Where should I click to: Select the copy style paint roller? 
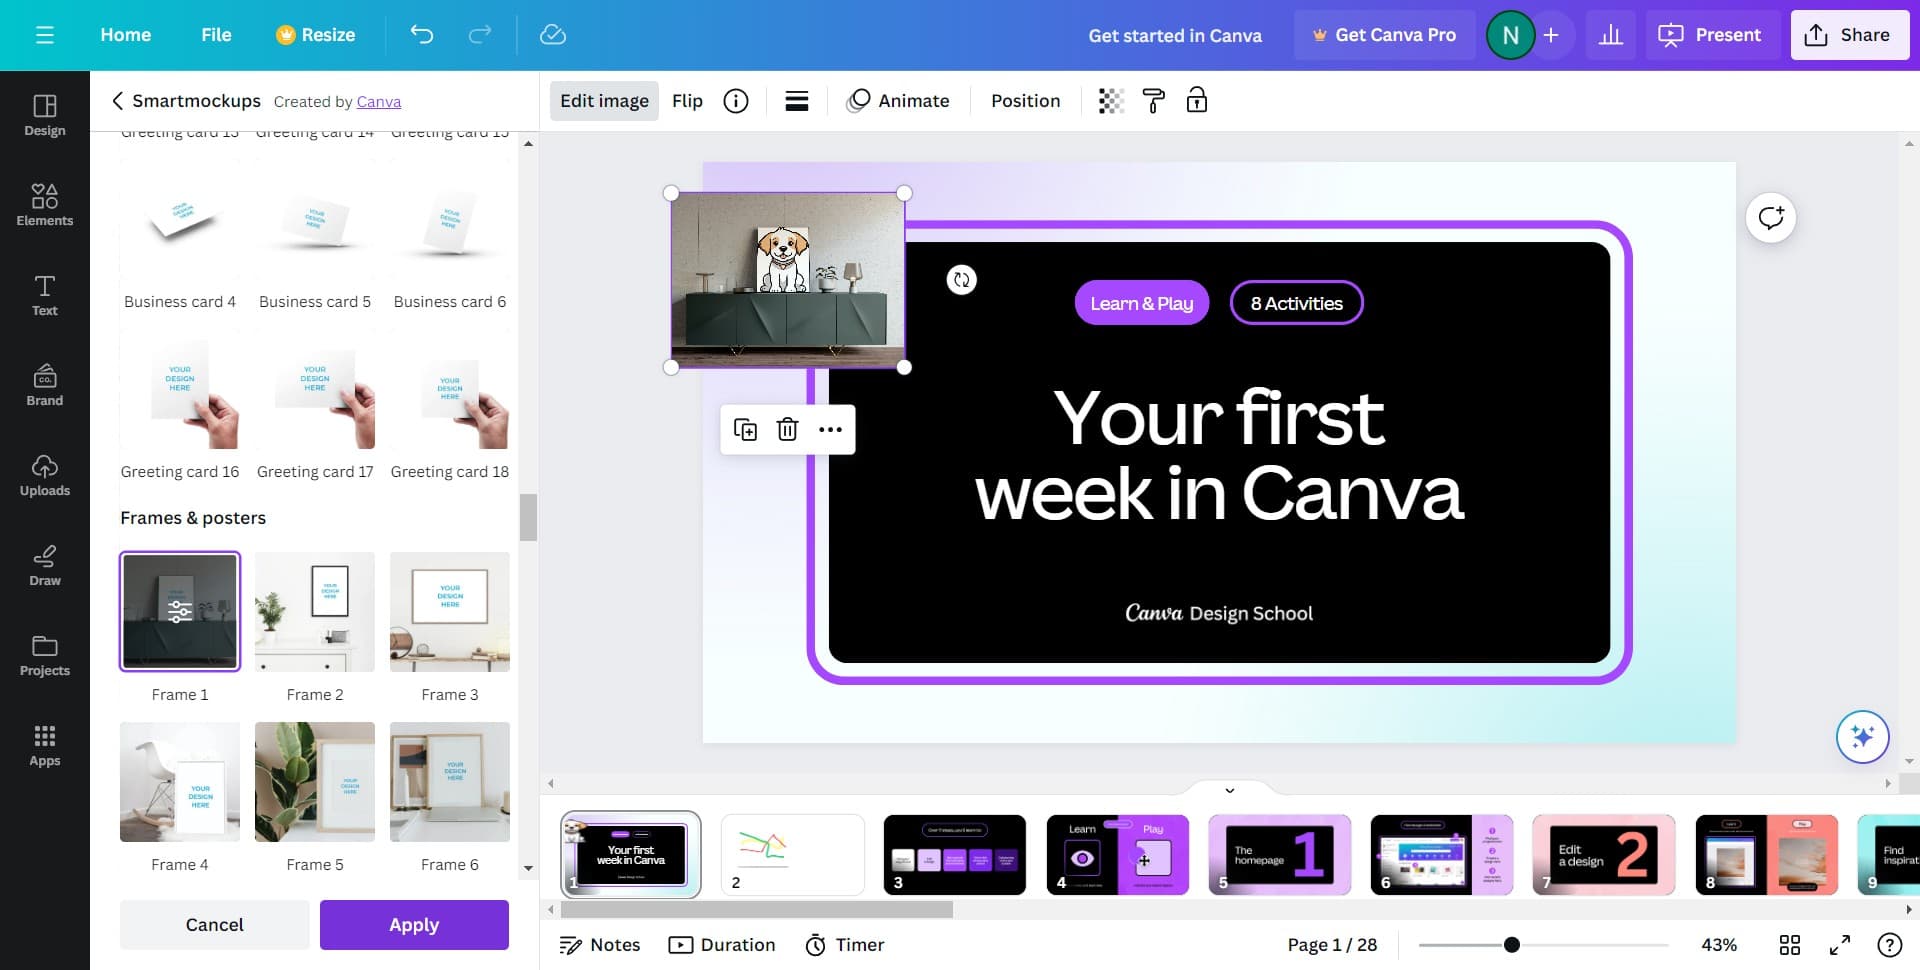(1153, 101)
